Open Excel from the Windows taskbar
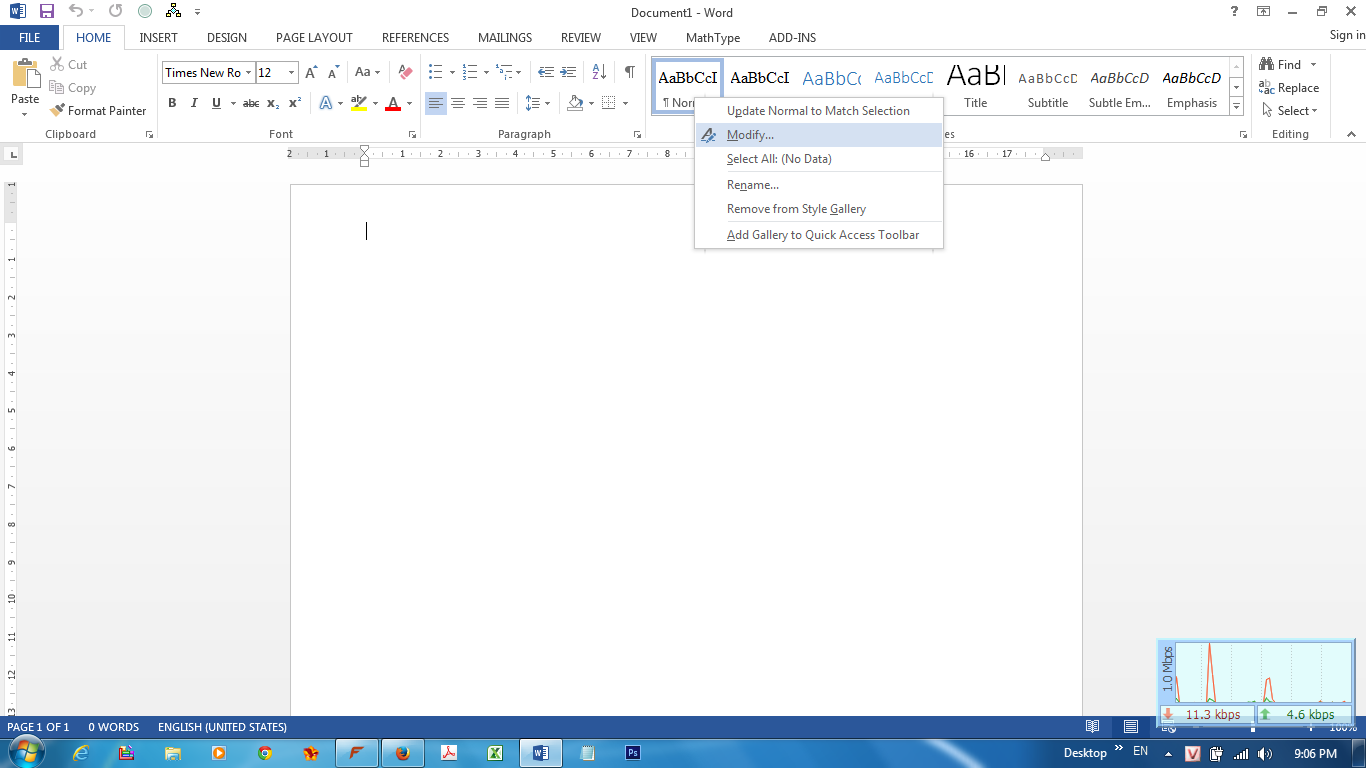1366x768 pixels. tap(494, 753)
